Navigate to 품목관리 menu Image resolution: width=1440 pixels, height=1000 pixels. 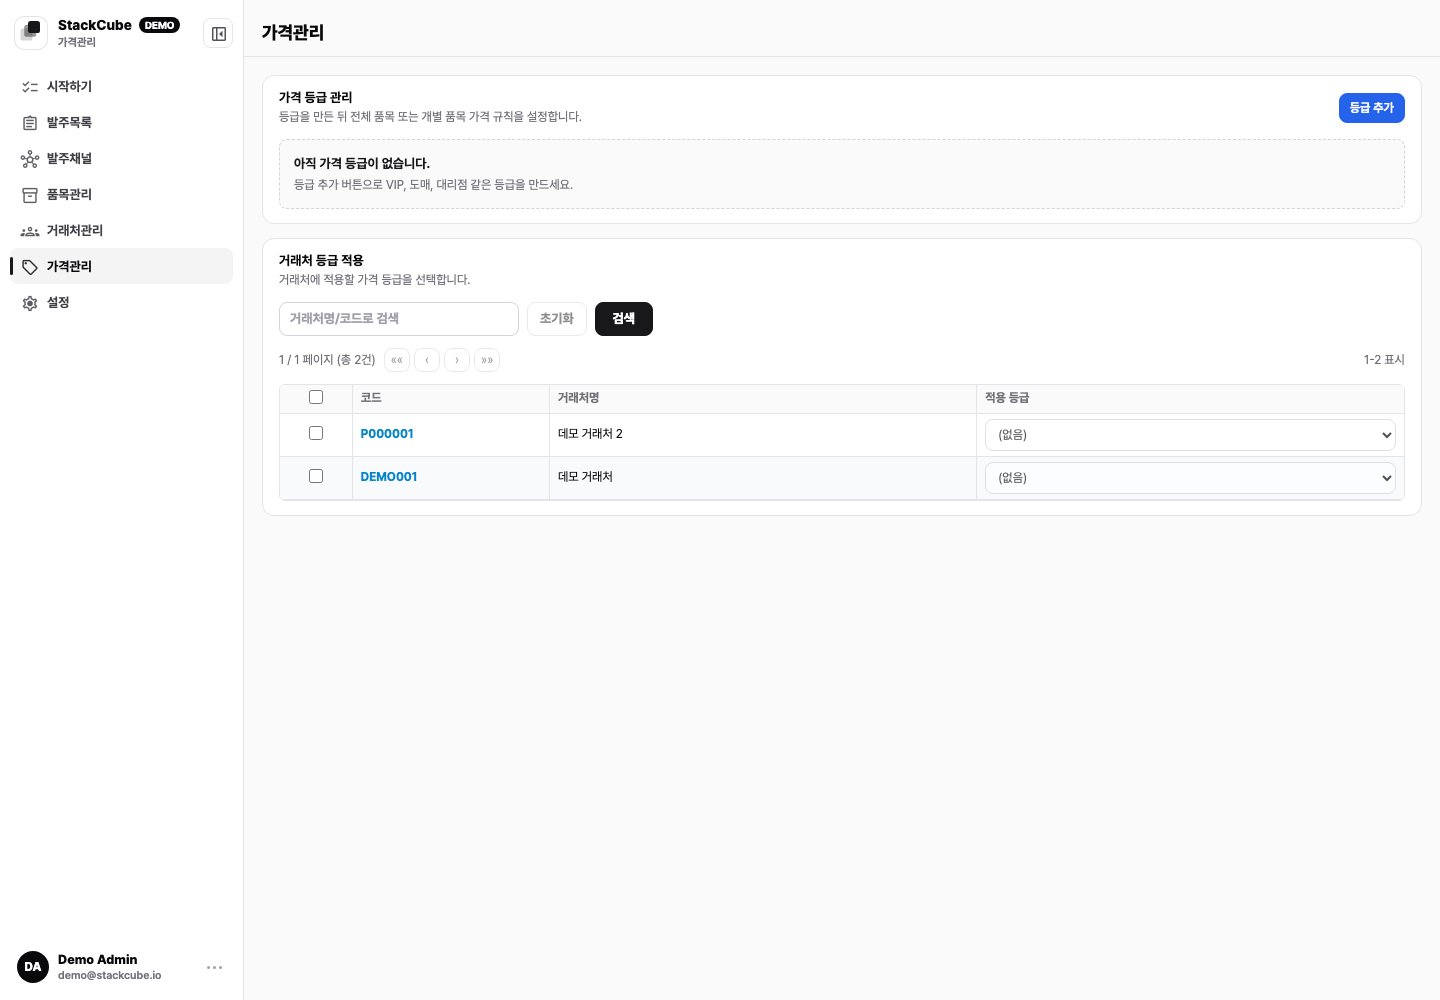tap(121, 195)
